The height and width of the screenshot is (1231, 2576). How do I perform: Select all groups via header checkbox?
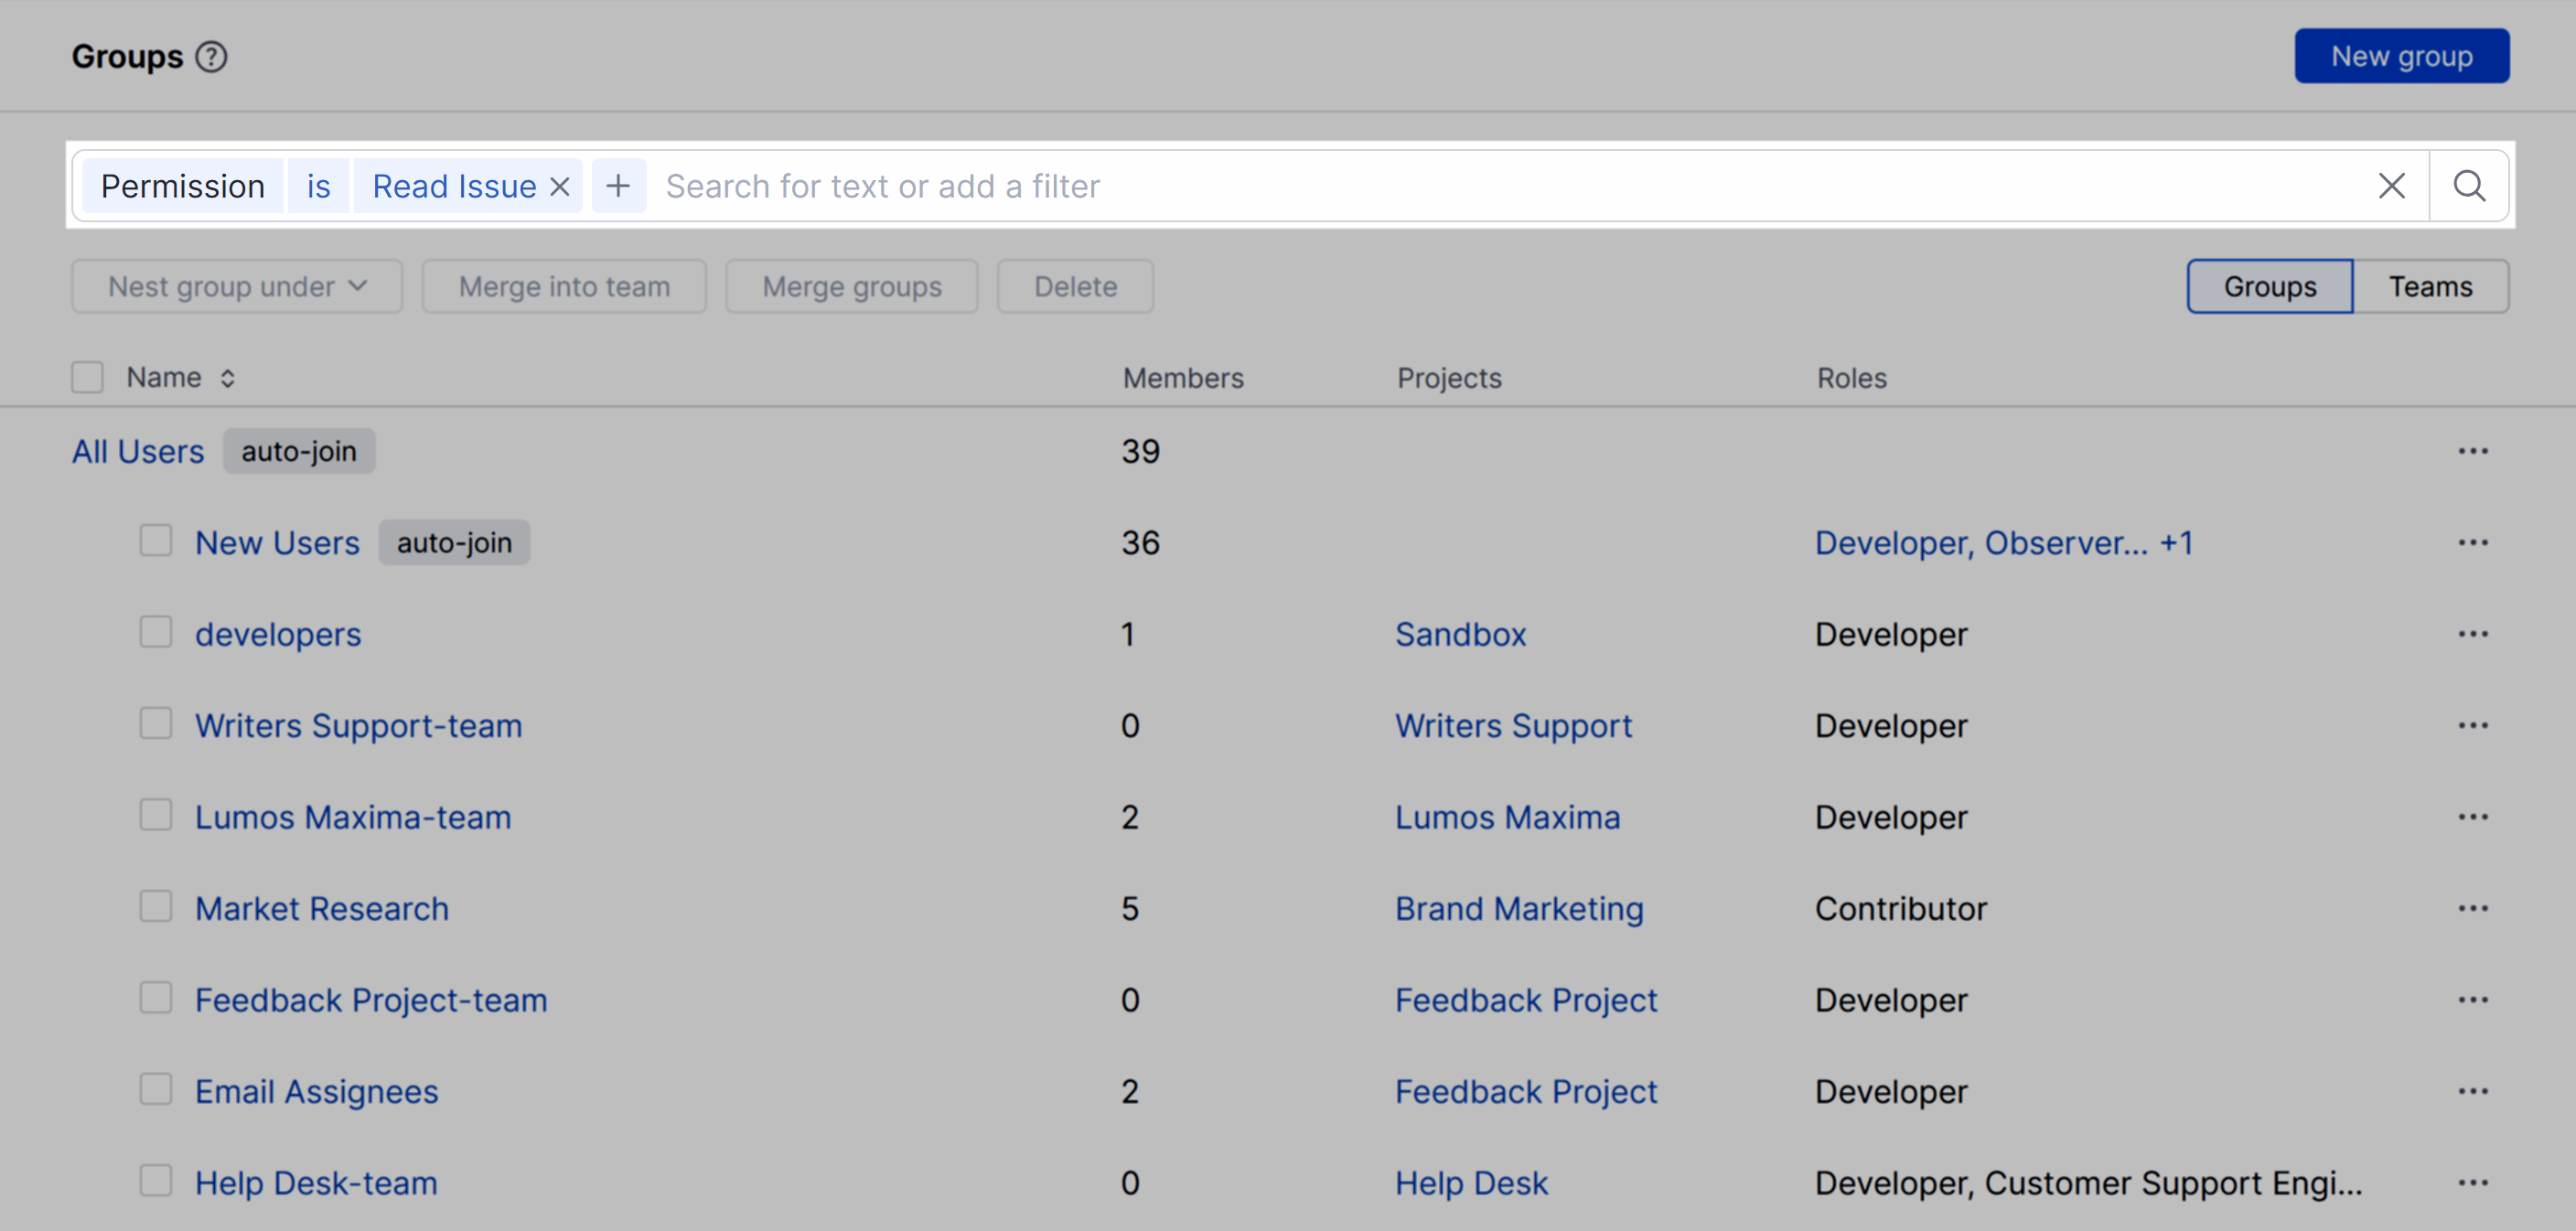(87, 377)
